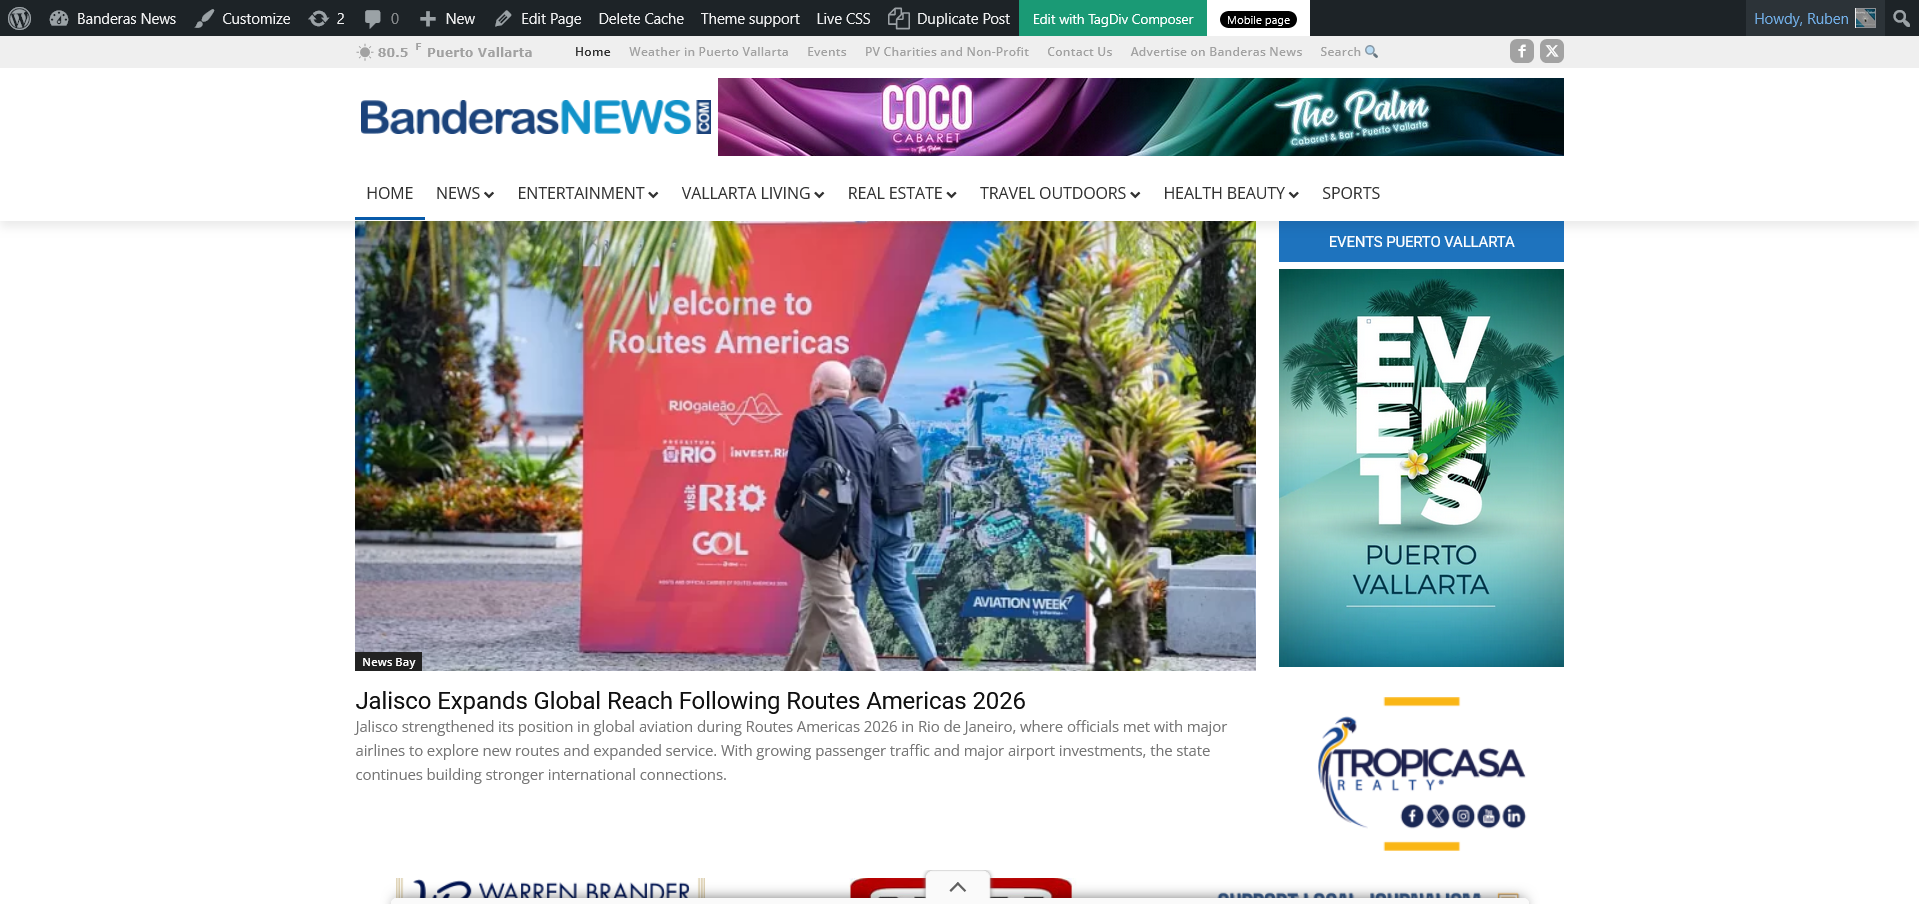The height and width of the screenshot is (904, 1920).
Task: Expand the NEWS dropdown menu
Action: 465,193
